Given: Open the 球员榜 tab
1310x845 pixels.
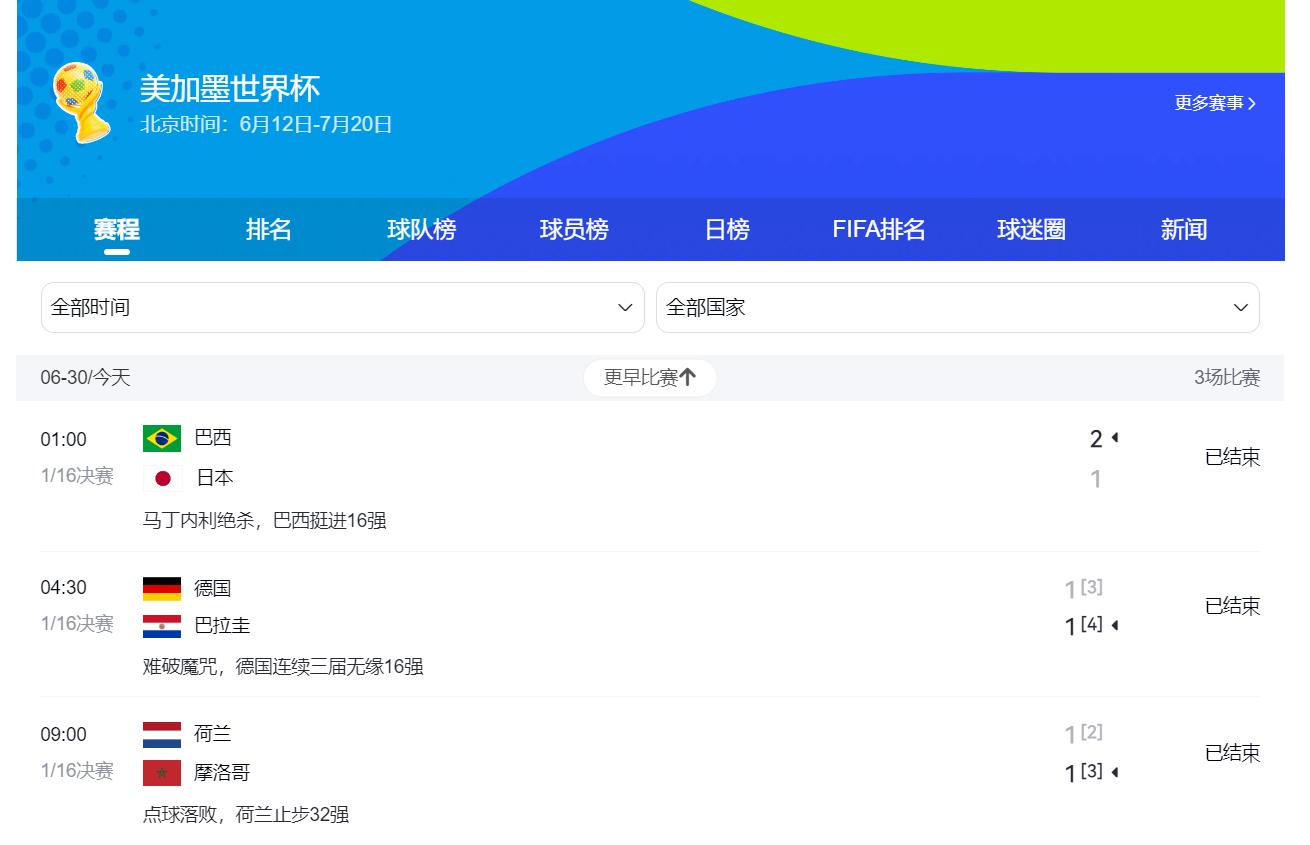Looking at the screenshot, I should click(x=574, y=230).
